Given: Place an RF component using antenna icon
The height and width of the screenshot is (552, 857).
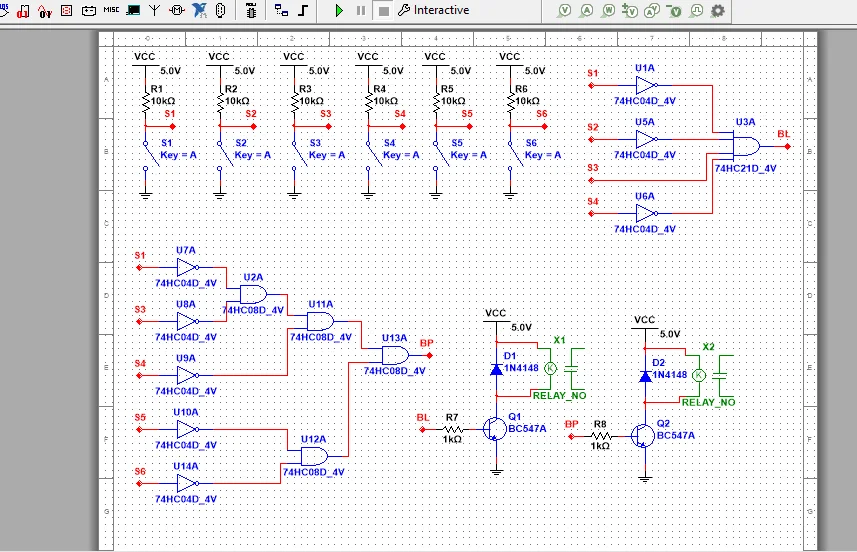Looking at the screenshot, I should click(x=154, y=10).
